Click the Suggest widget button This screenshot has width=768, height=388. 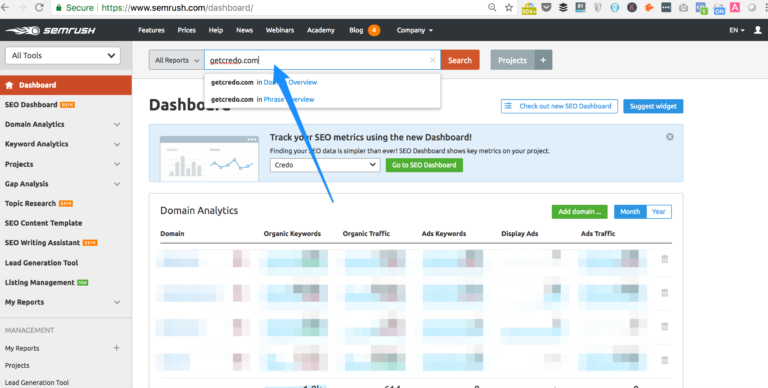tap(653, 106)
